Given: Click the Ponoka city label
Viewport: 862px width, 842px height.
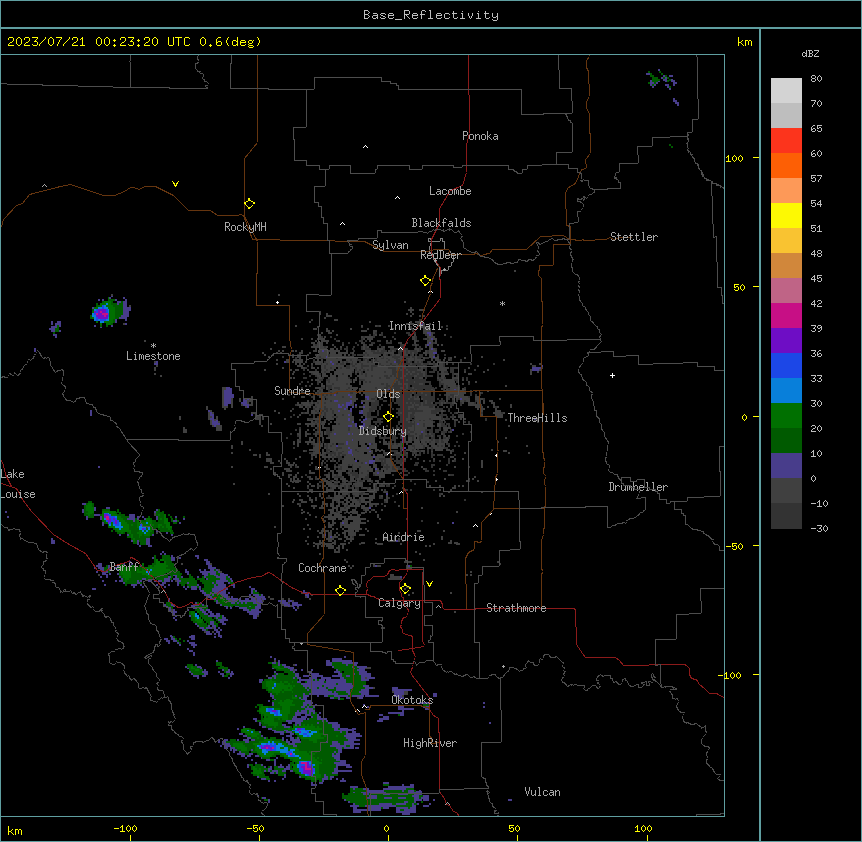Looking at the screenshot, I should click(480, 136).
